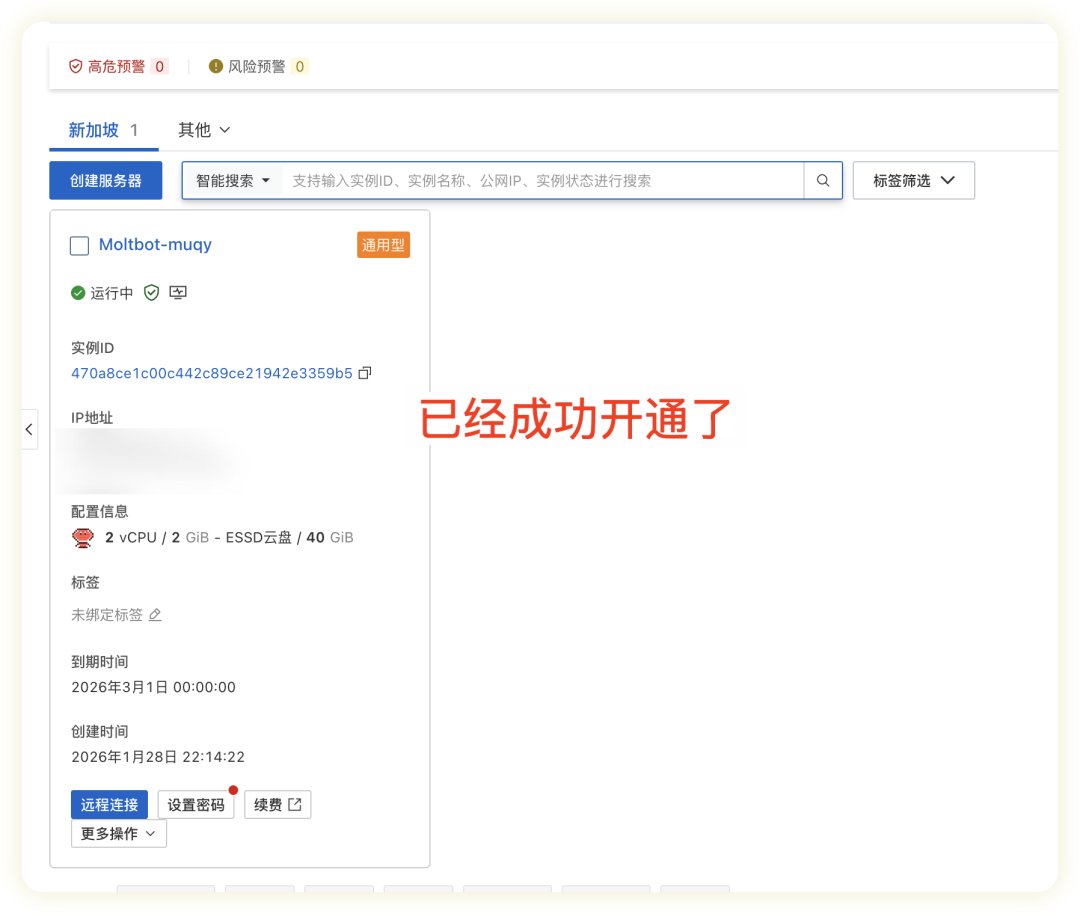Viewport: 1080px width, 914px height.
Task: Focus the instance search input field
Action: point(540,181)
